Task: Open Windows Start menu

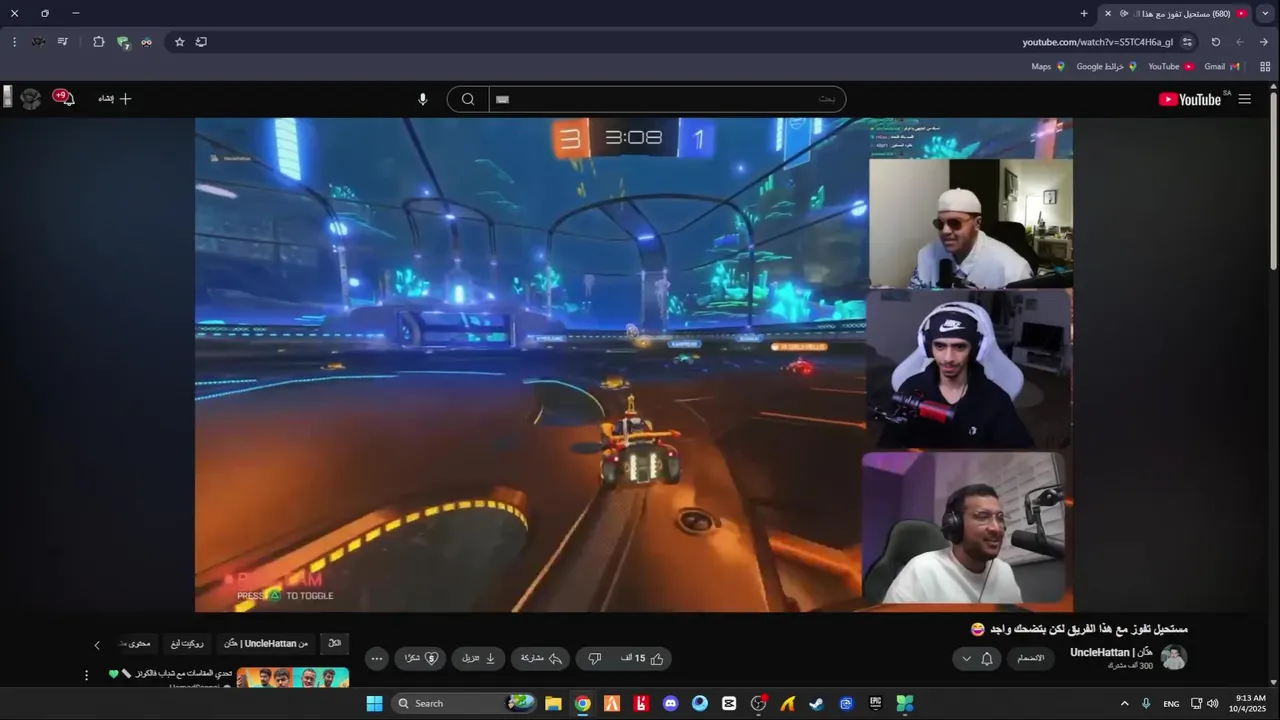Action: coord(374,703)
